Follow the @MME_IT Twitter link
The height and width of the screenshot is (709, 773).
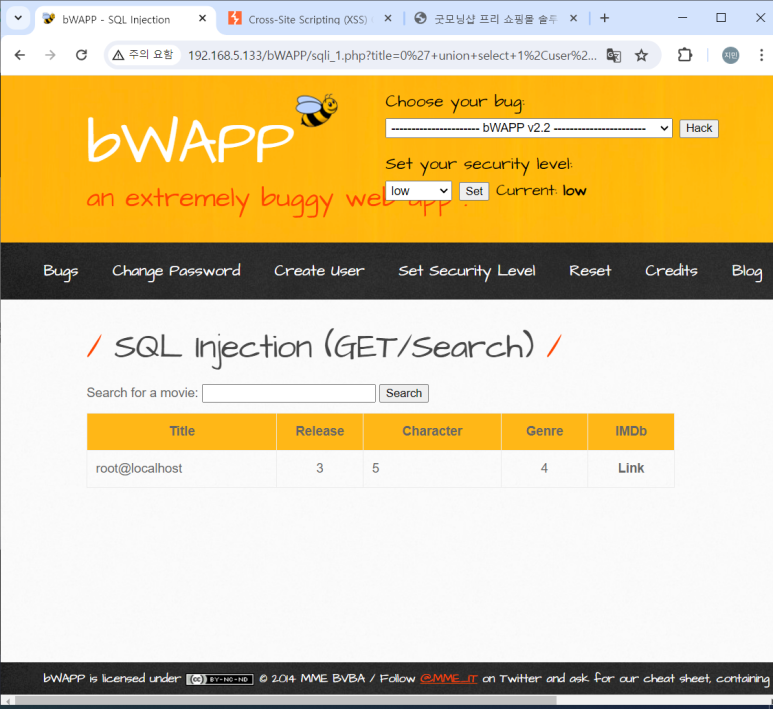(x=449, y=679)
